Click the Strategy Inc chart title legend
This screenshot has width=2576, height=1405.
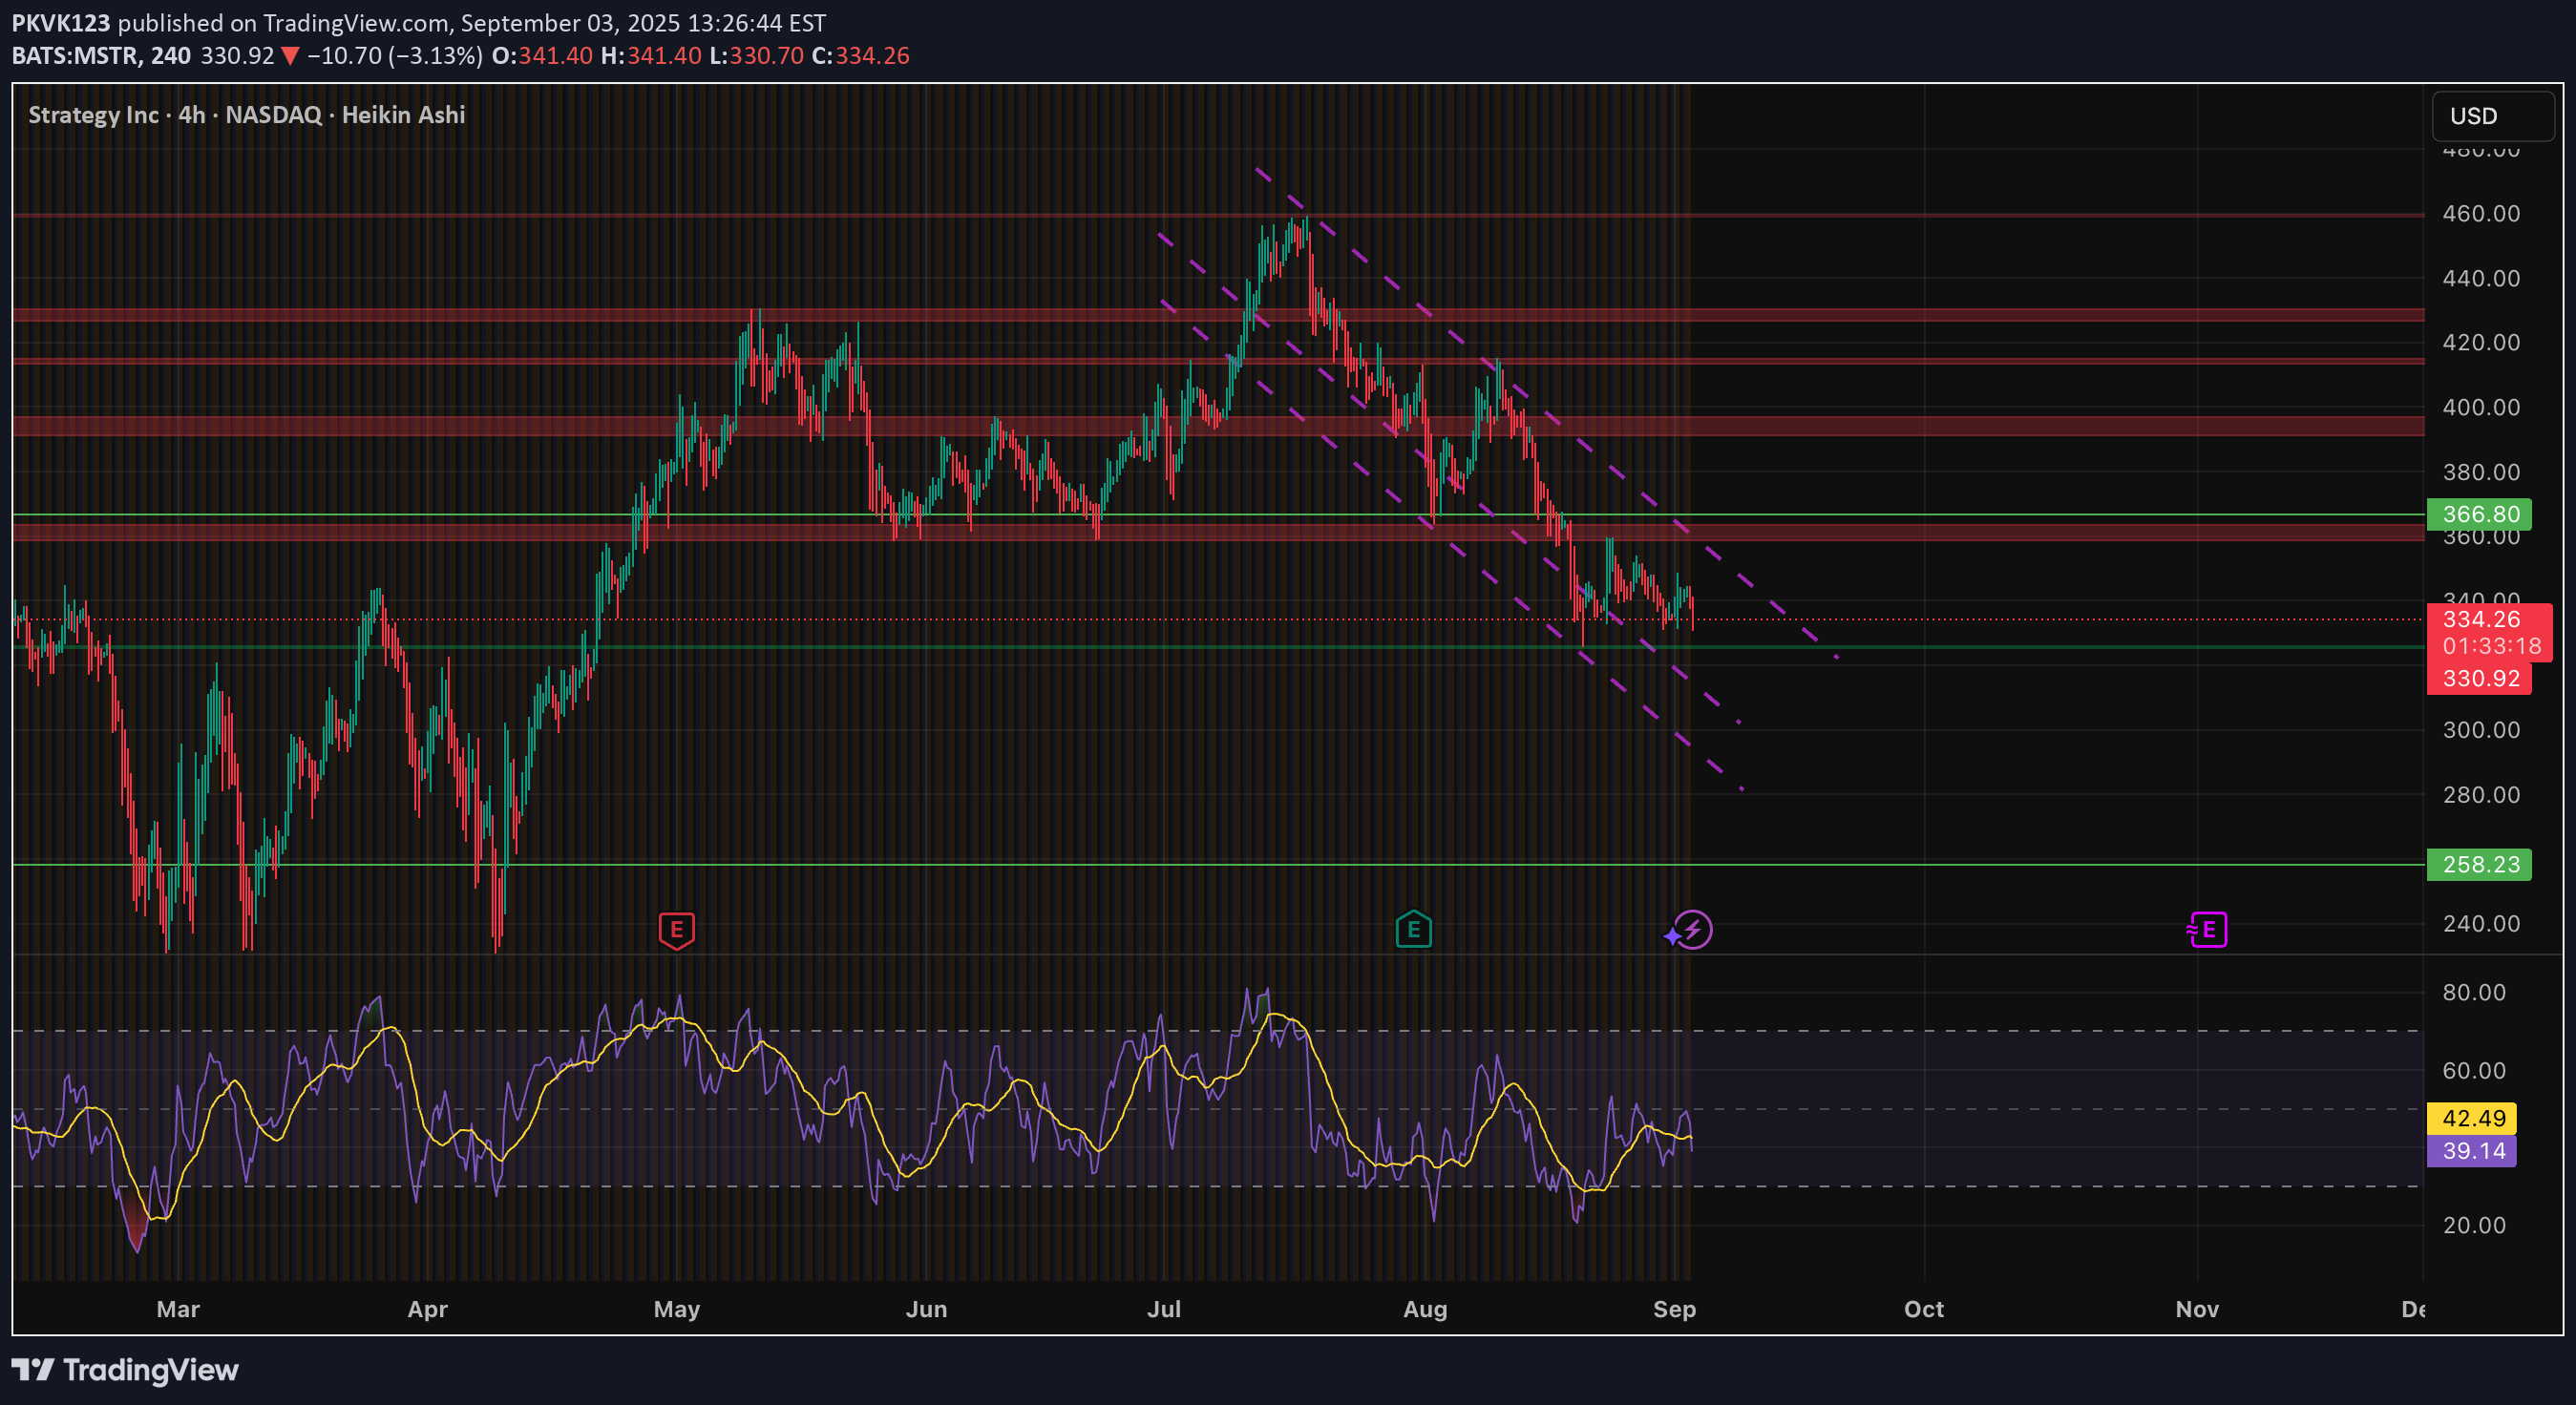pos(246,115)
